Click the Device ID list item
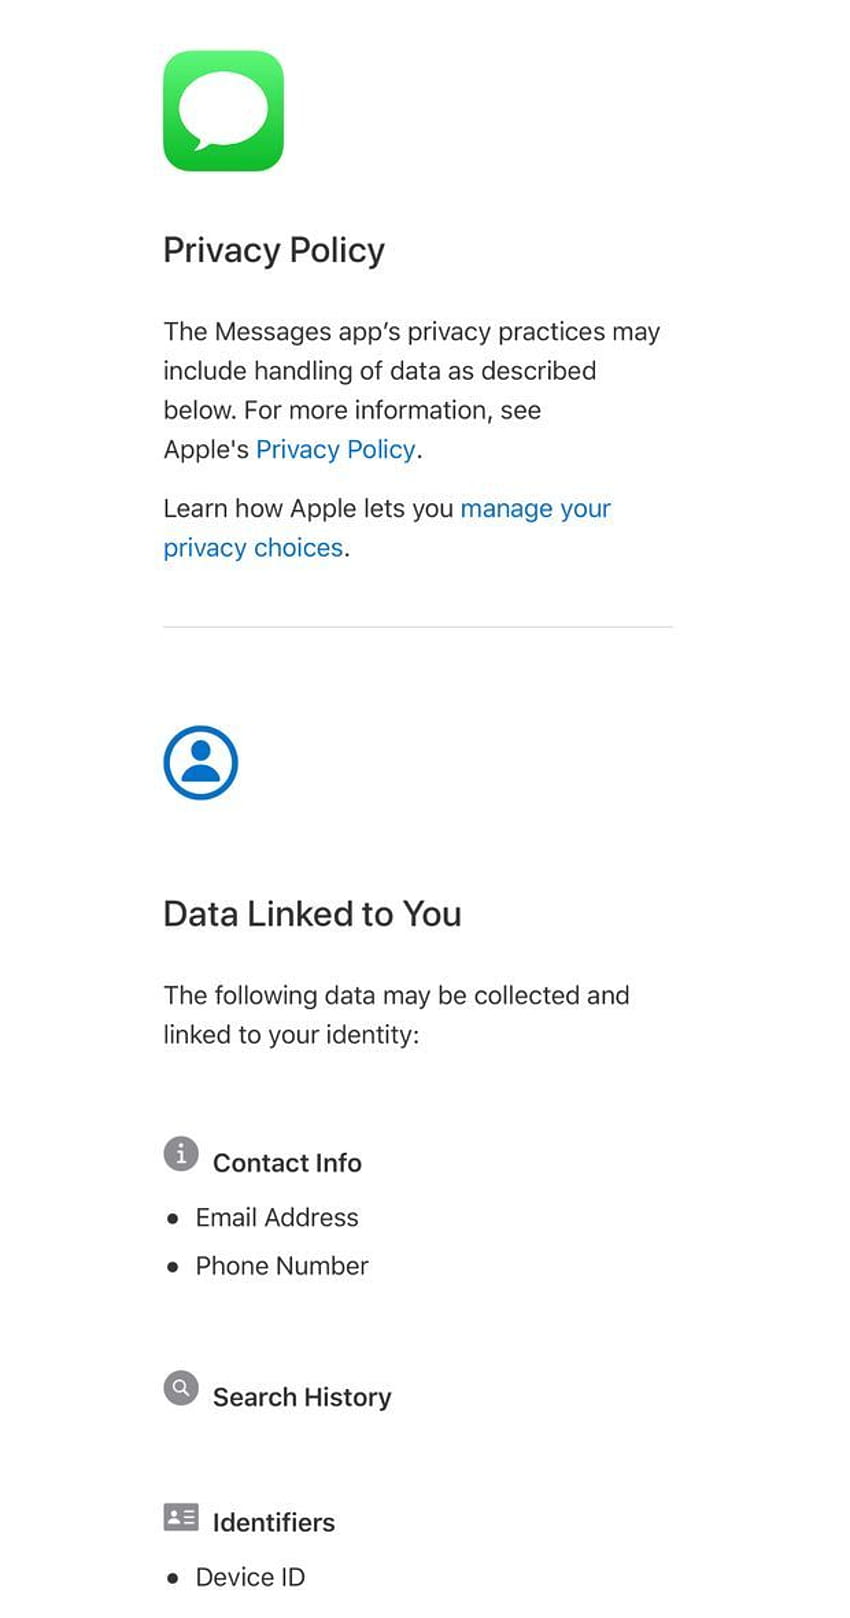This screenshot has width=850, height=1618. 250,1577
